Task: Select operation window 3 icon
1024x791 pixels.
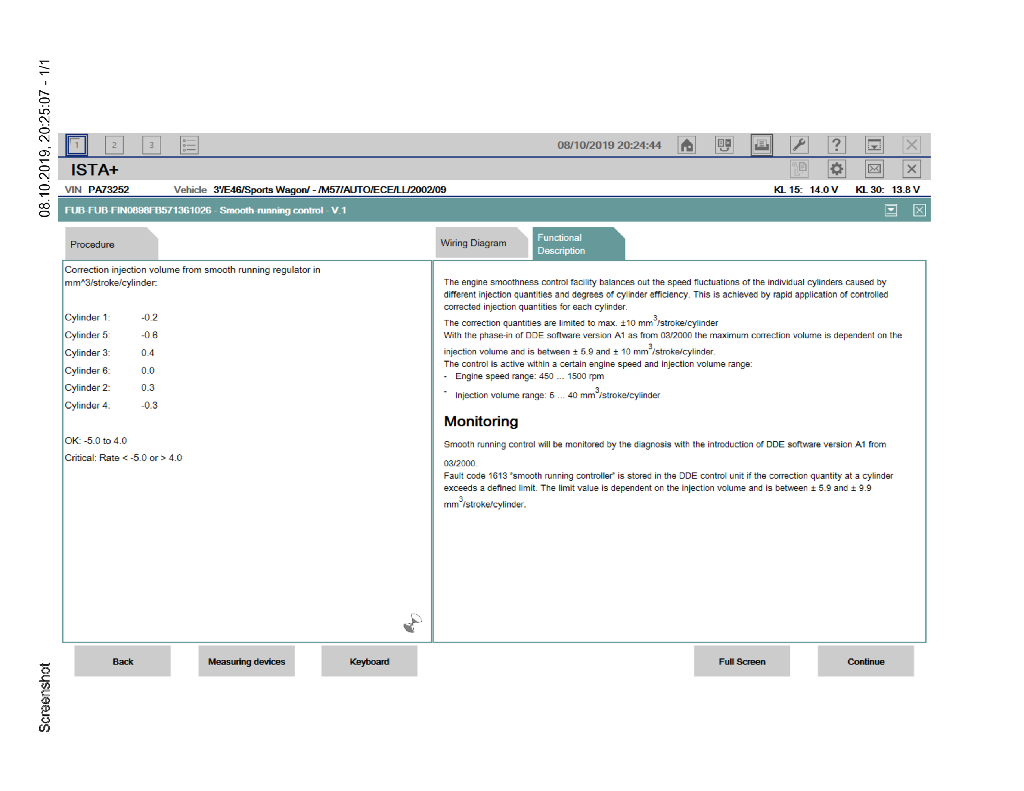Action: [152, 145]
